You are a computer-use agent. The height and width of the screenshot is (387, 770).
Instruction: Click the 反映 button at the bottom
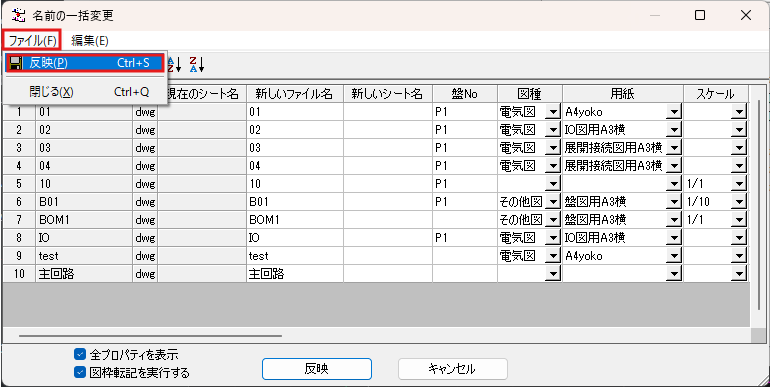tap(317, 369)
